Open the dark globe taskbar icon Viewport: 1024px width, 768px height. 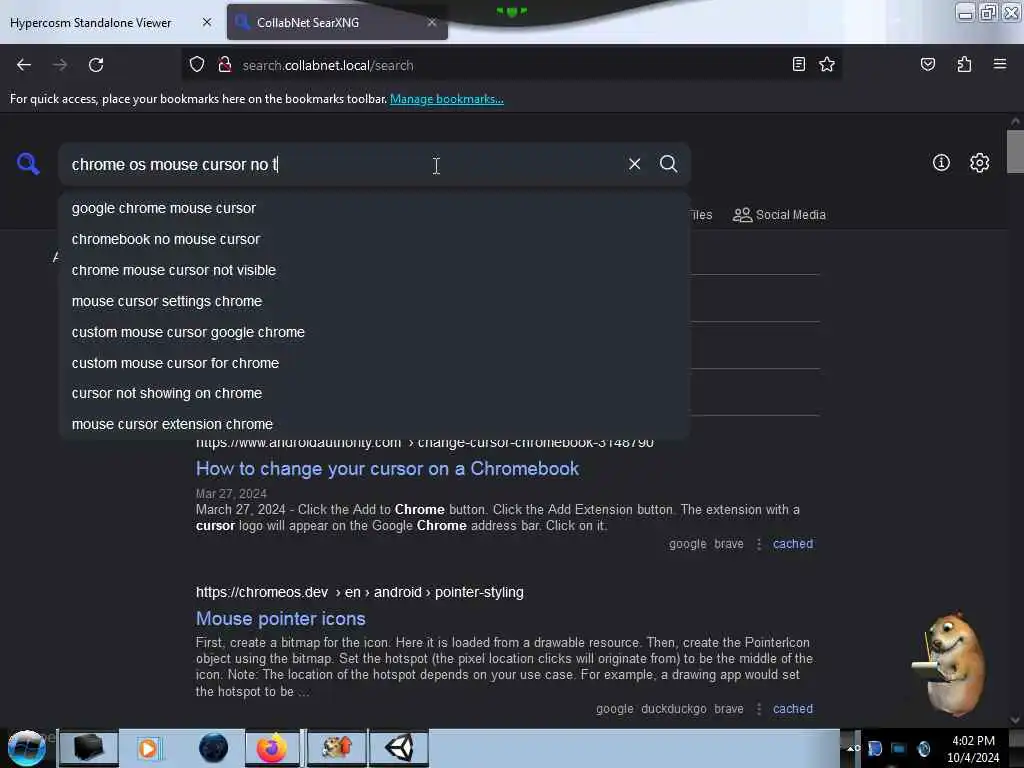pyautogui.click(x=214, y=748)
